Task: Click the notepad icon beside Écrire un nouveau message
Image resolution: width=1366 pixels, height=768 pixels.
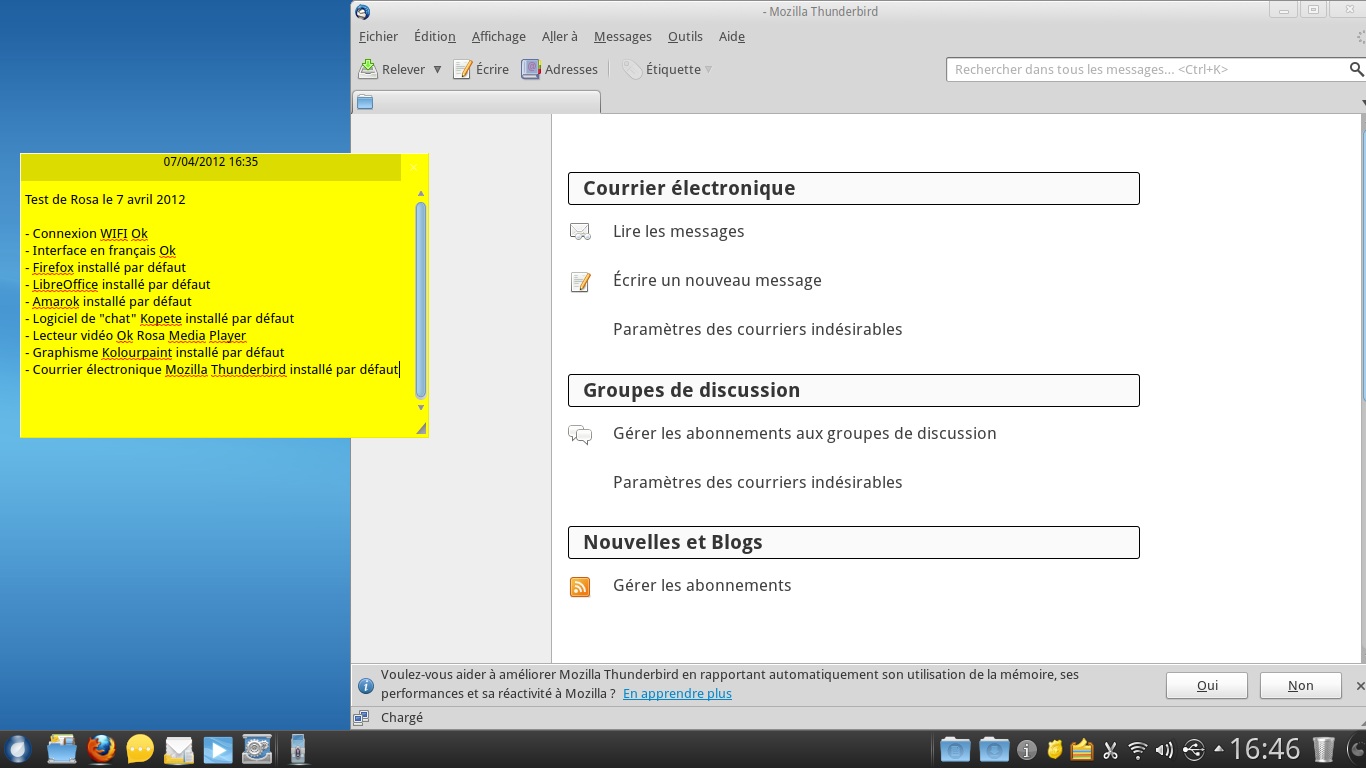Action: pyautogui.click(x=580, y=281)
